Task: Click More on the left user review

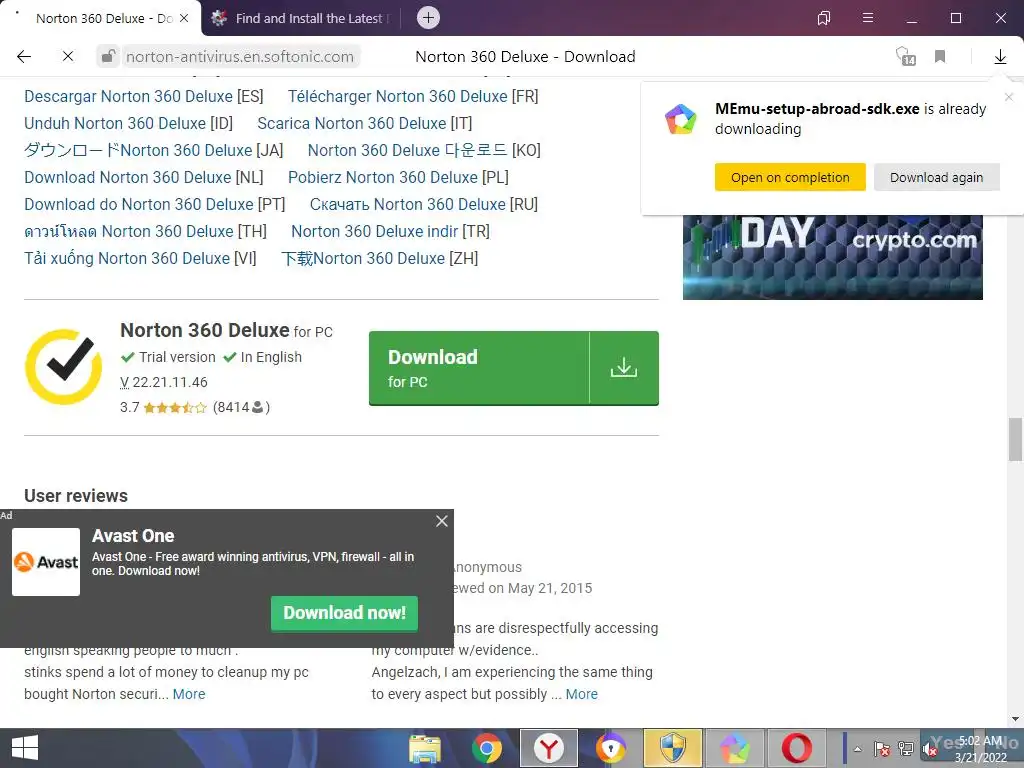Action: tap(189, 694)
